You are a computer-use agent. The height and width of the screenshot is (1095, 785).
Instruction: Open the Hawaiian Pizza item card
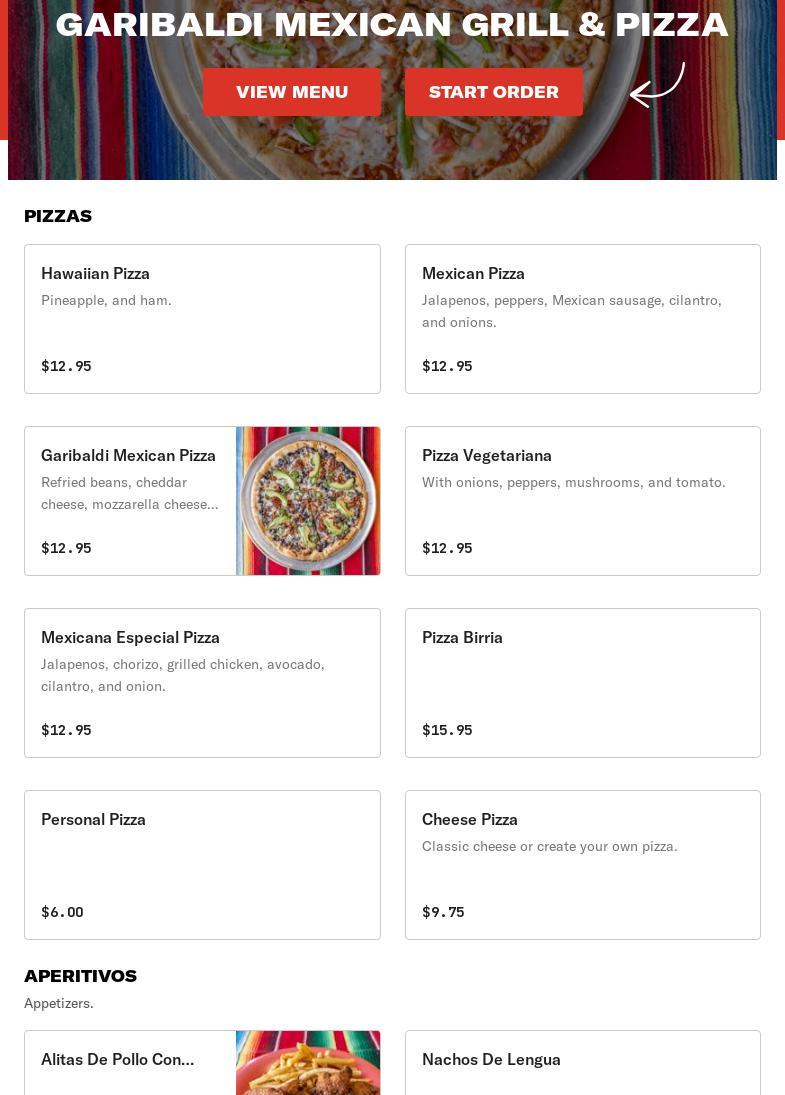pos(202,319)
